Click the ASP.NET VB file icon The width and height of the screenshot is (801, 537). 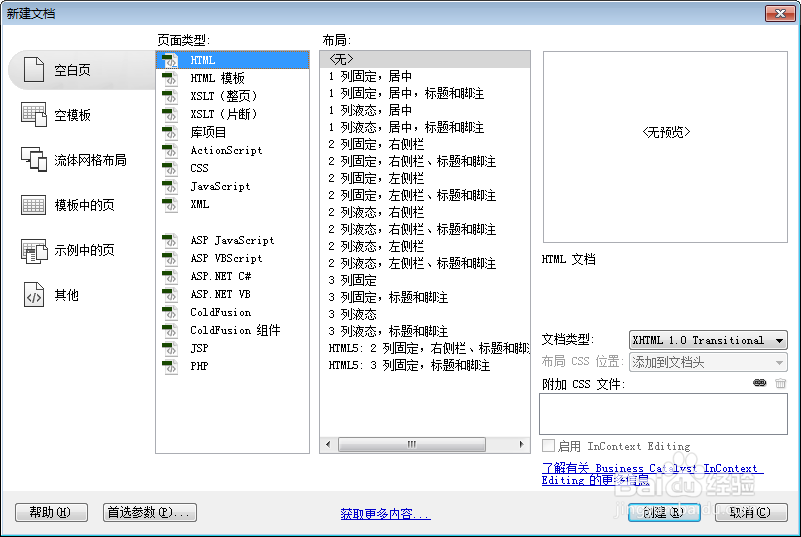point(170,294)
